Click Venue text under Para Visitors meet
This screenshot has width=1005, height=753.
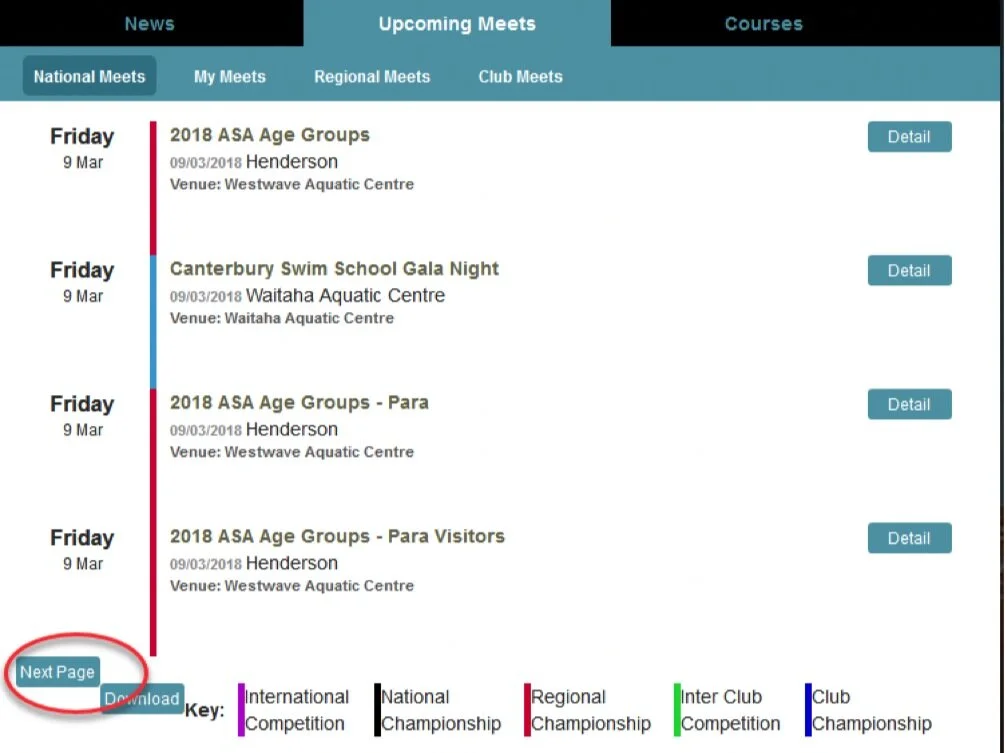pos(292,586)
